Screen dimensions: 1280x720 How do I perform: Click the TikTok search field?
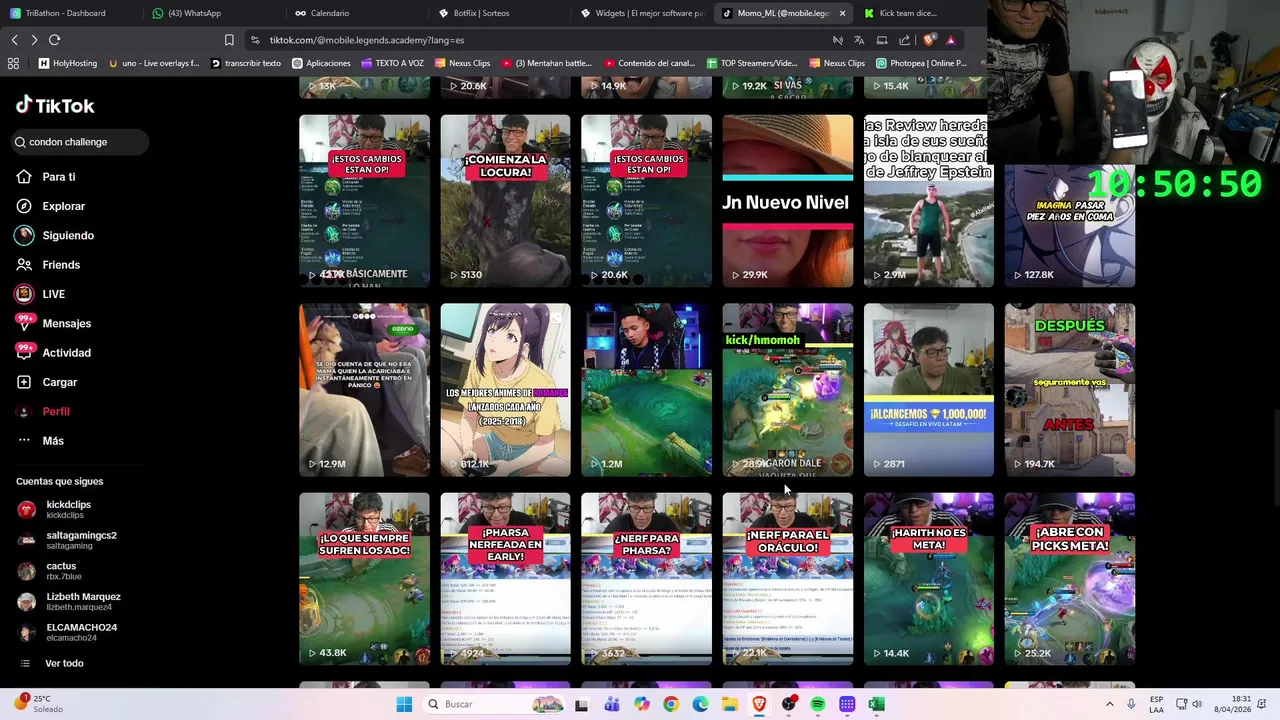pos(80,142)
